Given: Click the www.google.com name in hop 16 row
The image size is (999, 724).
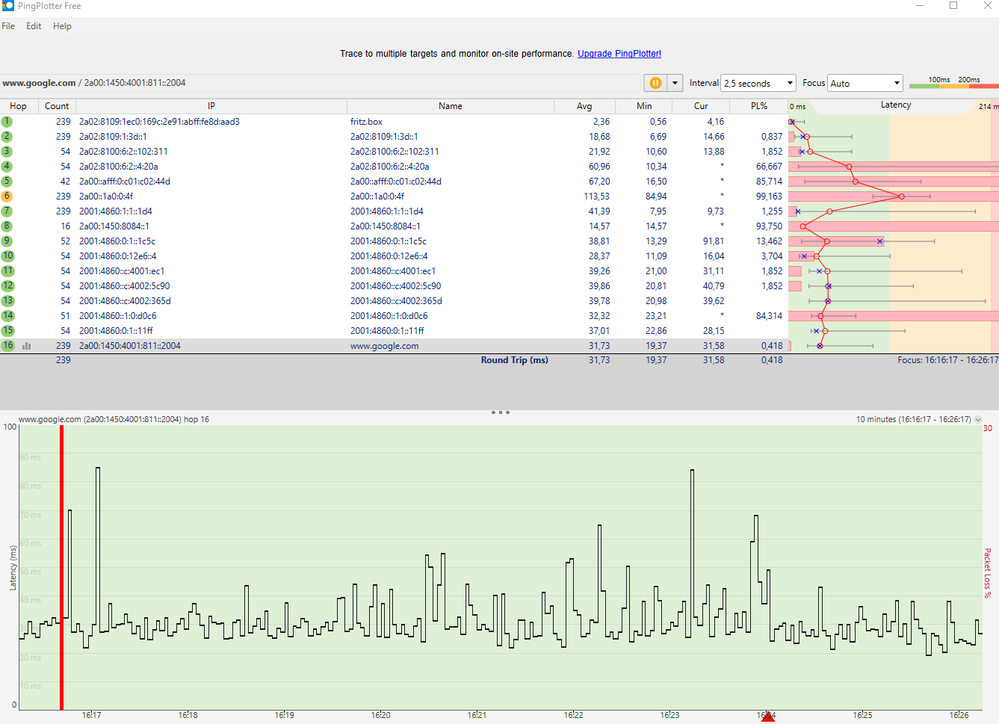Looking at the screenshot, I should (384, 346).
